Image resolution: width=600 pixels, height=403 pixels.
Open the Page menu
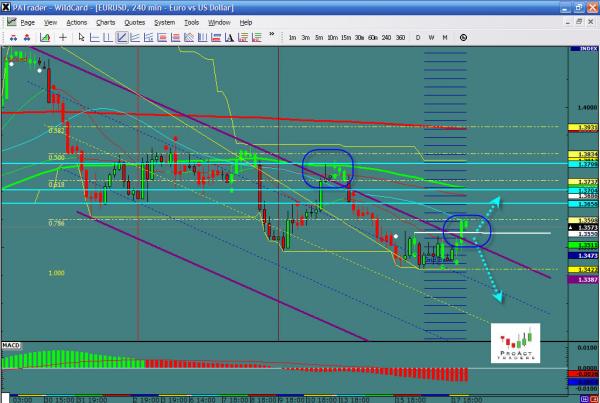coord(28,23)
